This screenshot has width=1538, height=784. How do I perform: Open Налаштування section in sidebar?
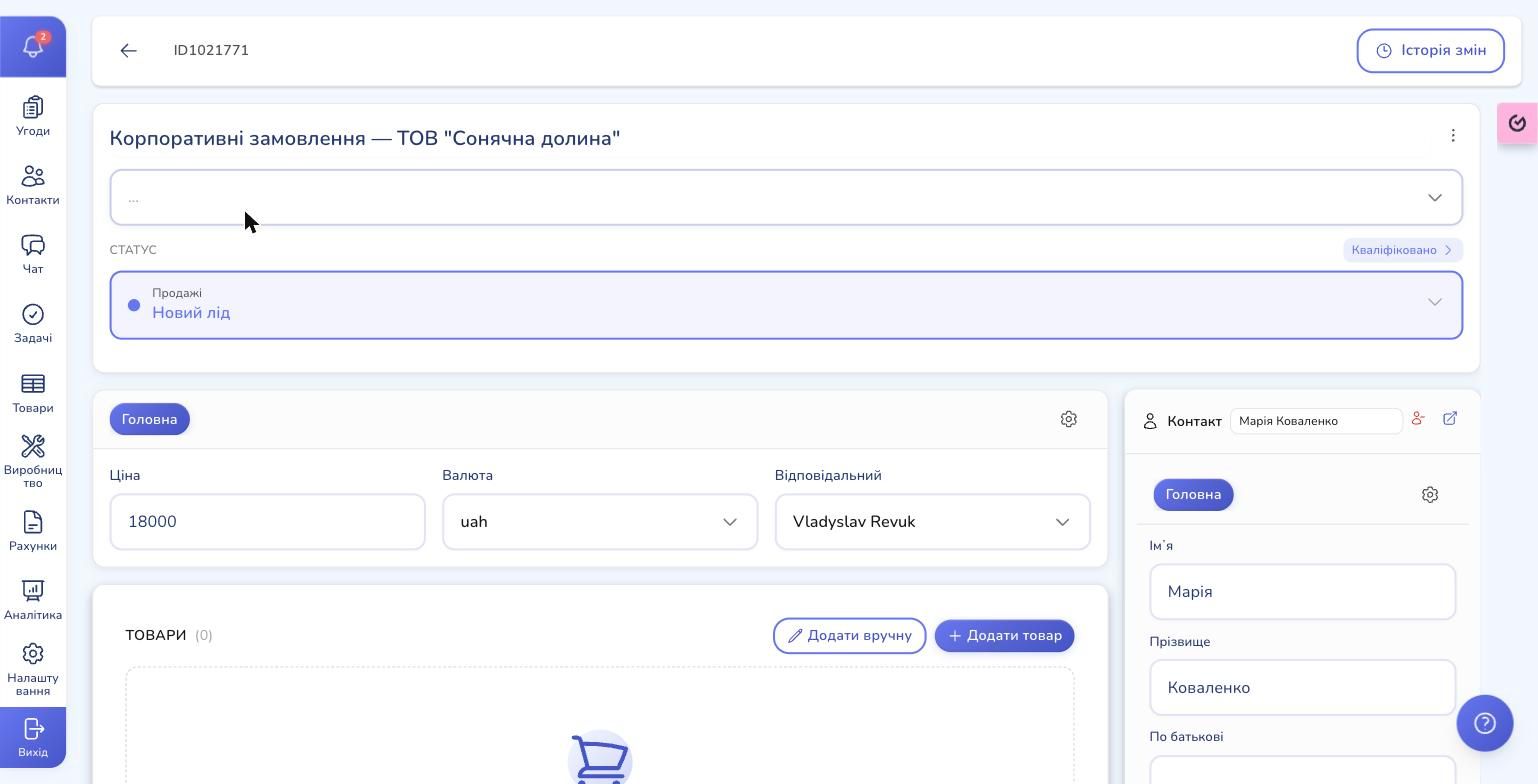click(x=33, y=669)
